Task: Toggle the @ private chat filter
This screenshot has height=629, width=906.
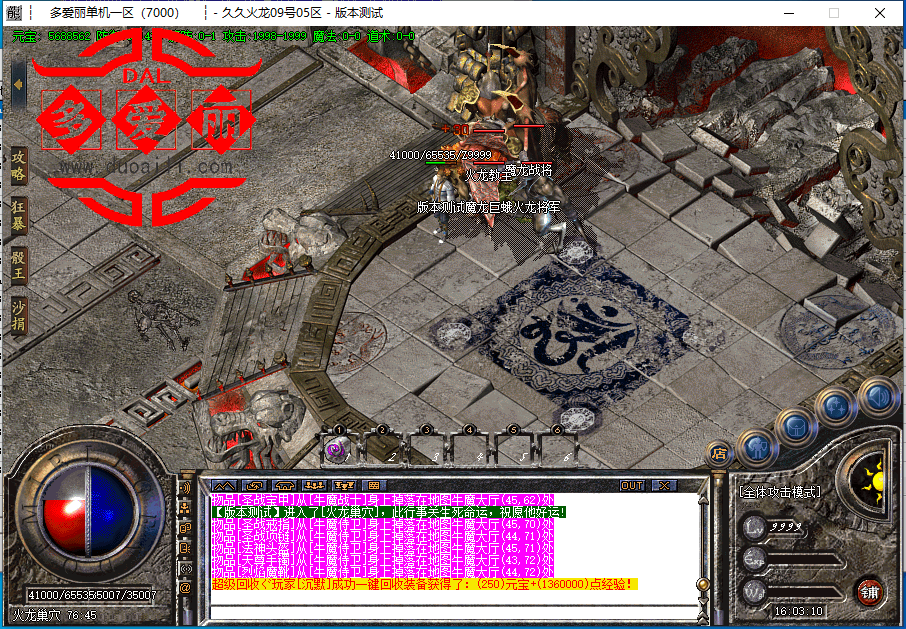Action: tap(185, 588)
